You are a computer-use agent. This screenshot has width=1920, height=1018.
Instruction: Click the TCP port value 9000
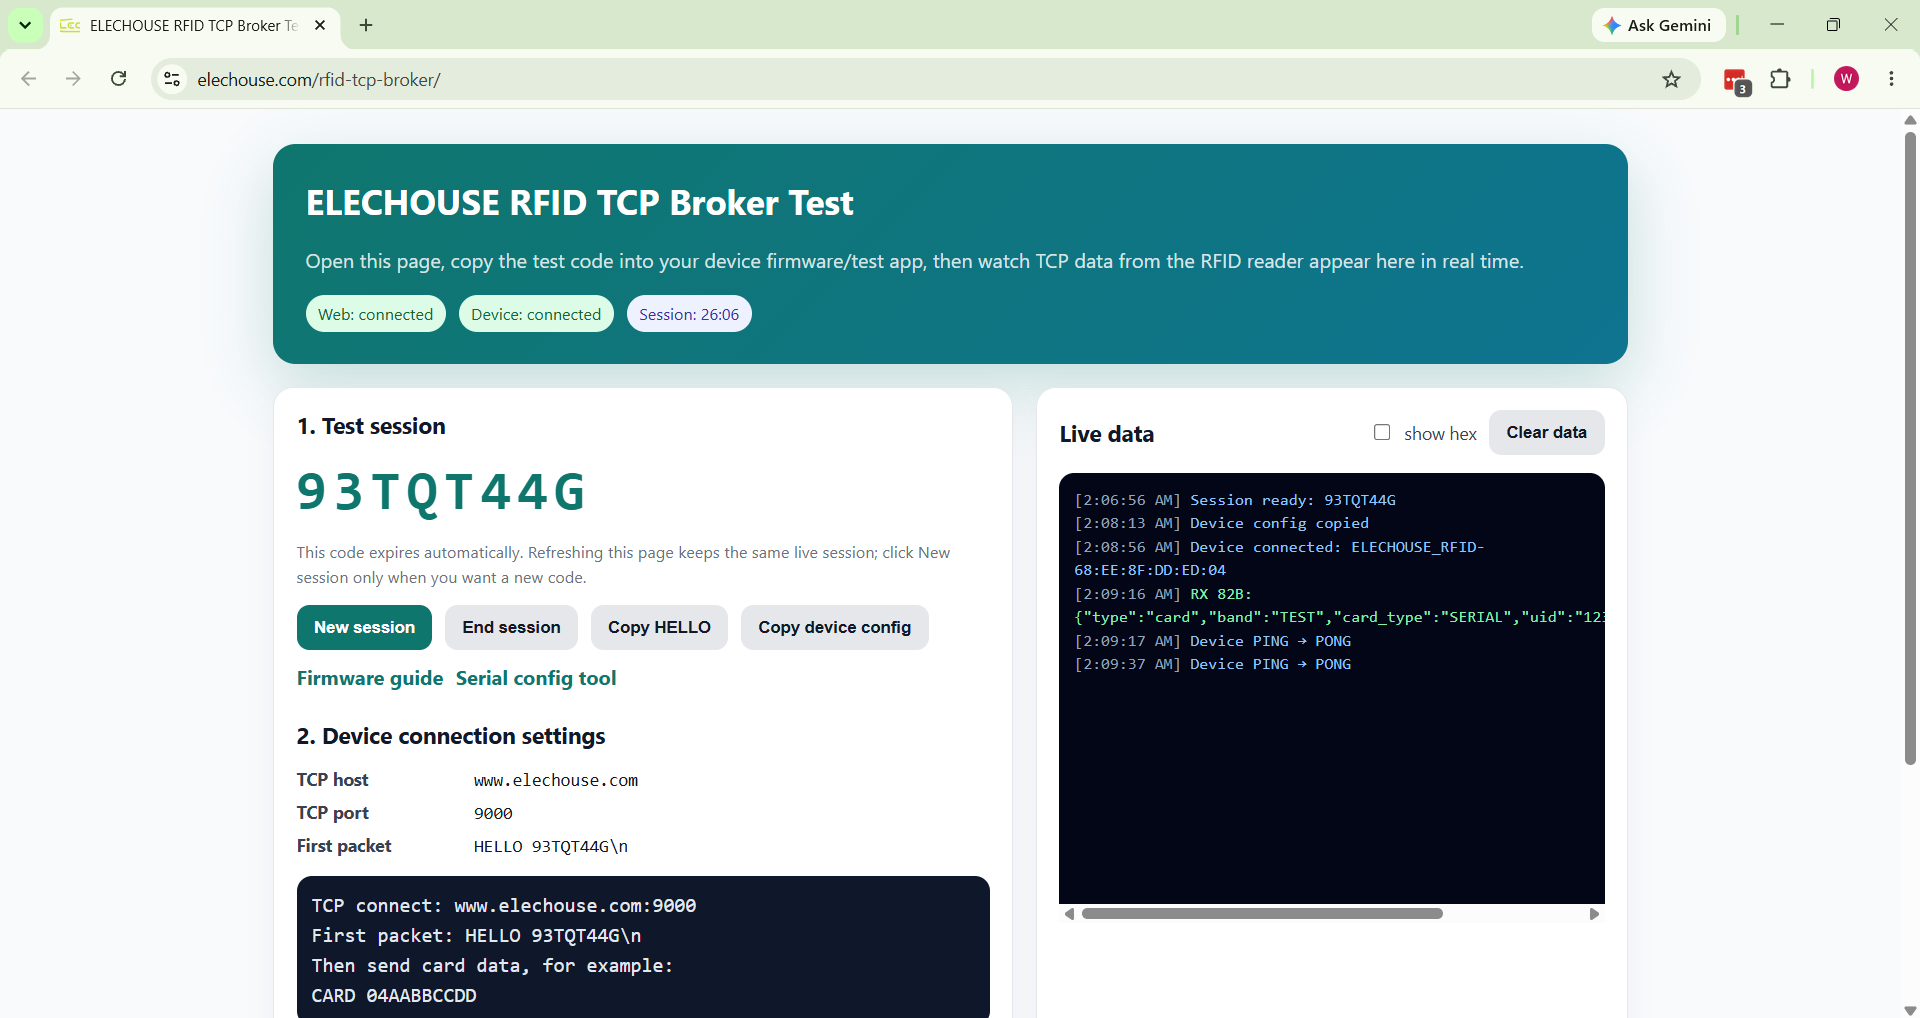pyautogui.click(x=493, y=813)
